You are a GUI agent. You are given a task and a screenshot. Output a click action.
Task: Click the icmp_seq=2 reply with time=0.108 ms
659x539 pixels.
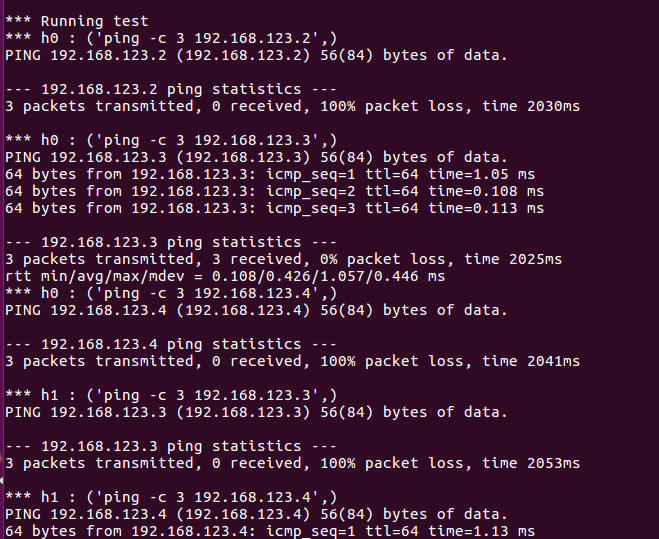tap(274, 191)
